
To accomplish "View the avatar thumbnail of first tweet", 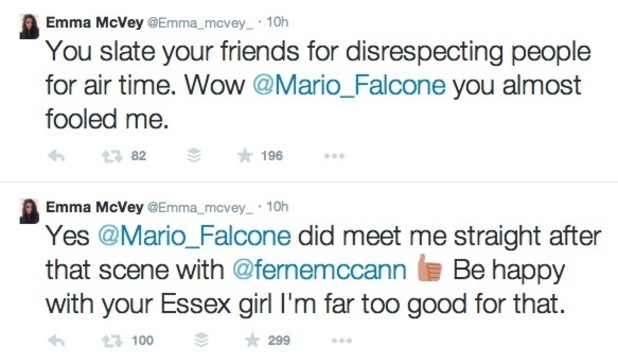I will (x=30, y=26).
